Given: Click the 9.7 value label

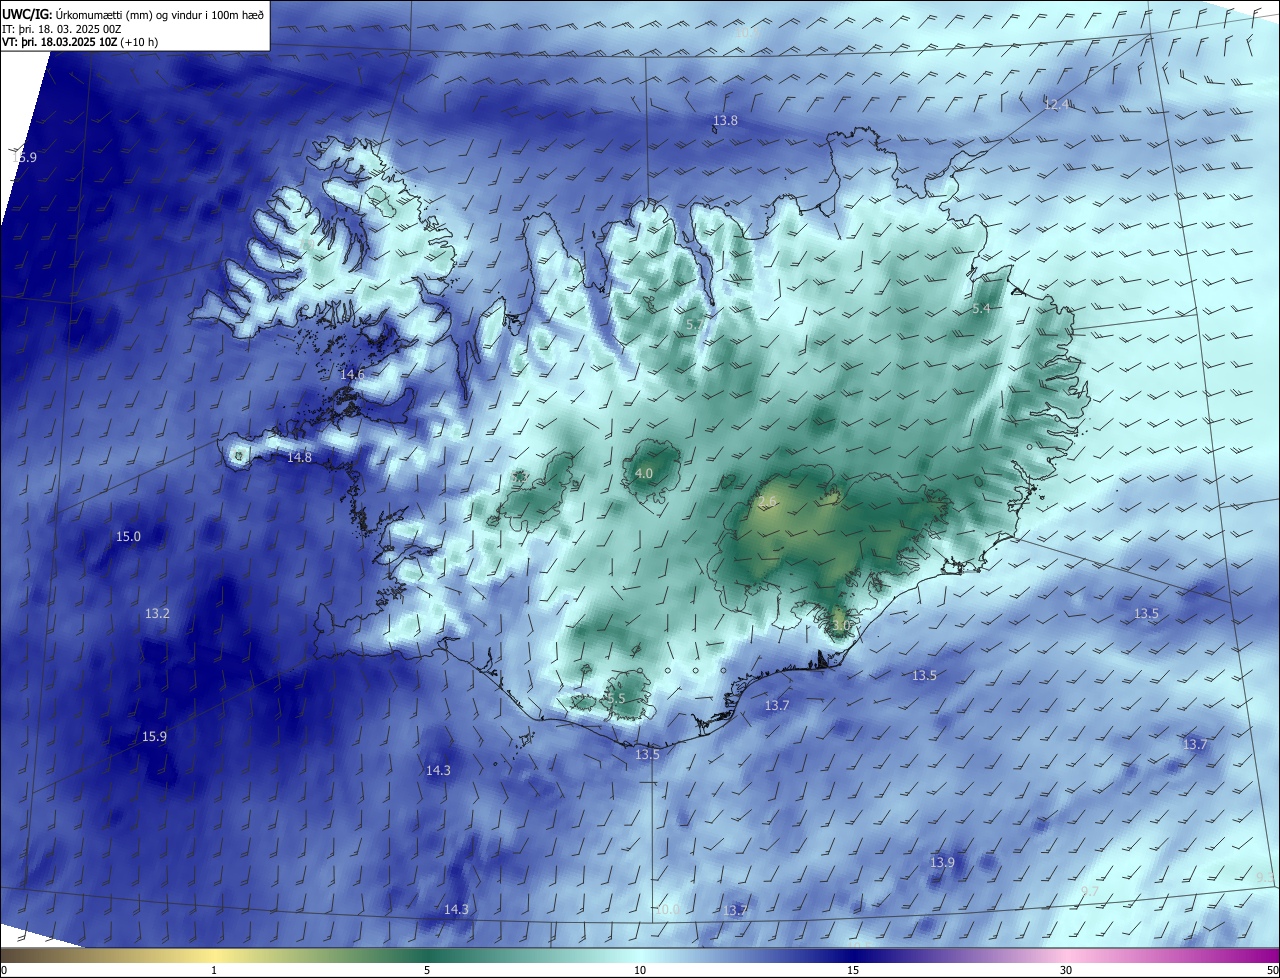Looking at the screenshot, I should point(1090,891).
